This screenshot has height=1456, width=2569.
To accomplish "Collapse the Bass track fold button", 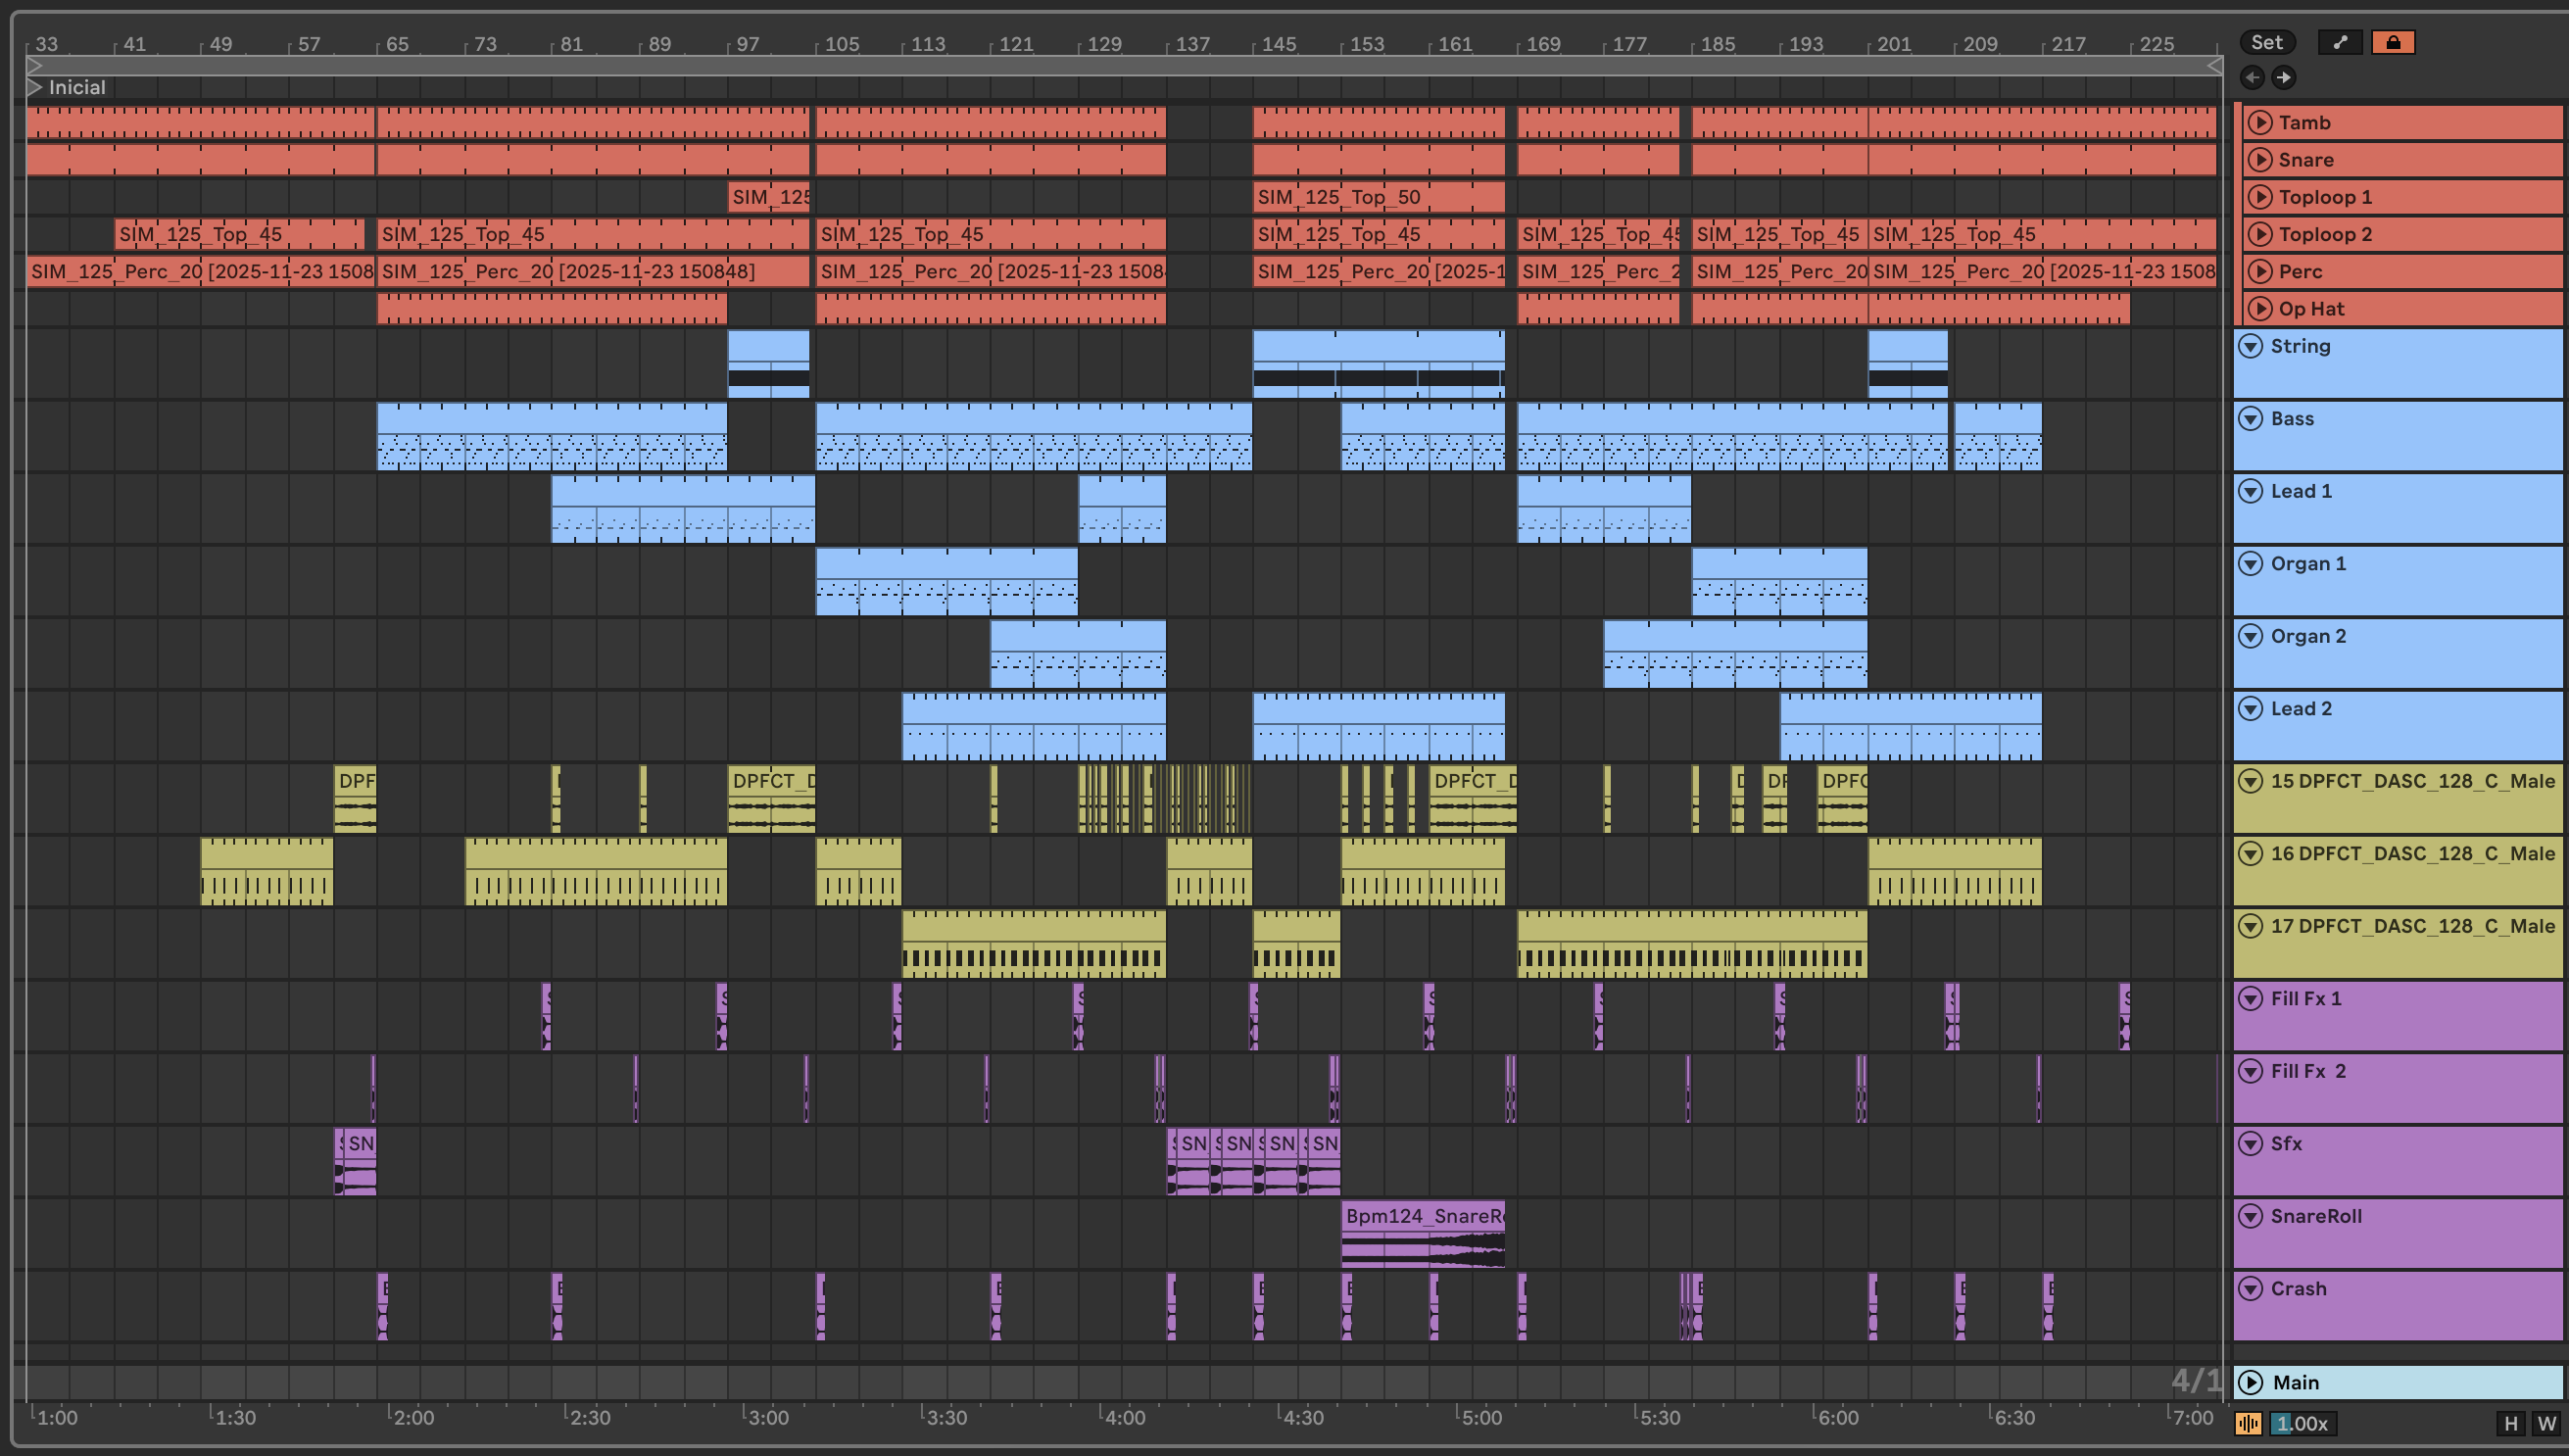I will (2250, 419).
